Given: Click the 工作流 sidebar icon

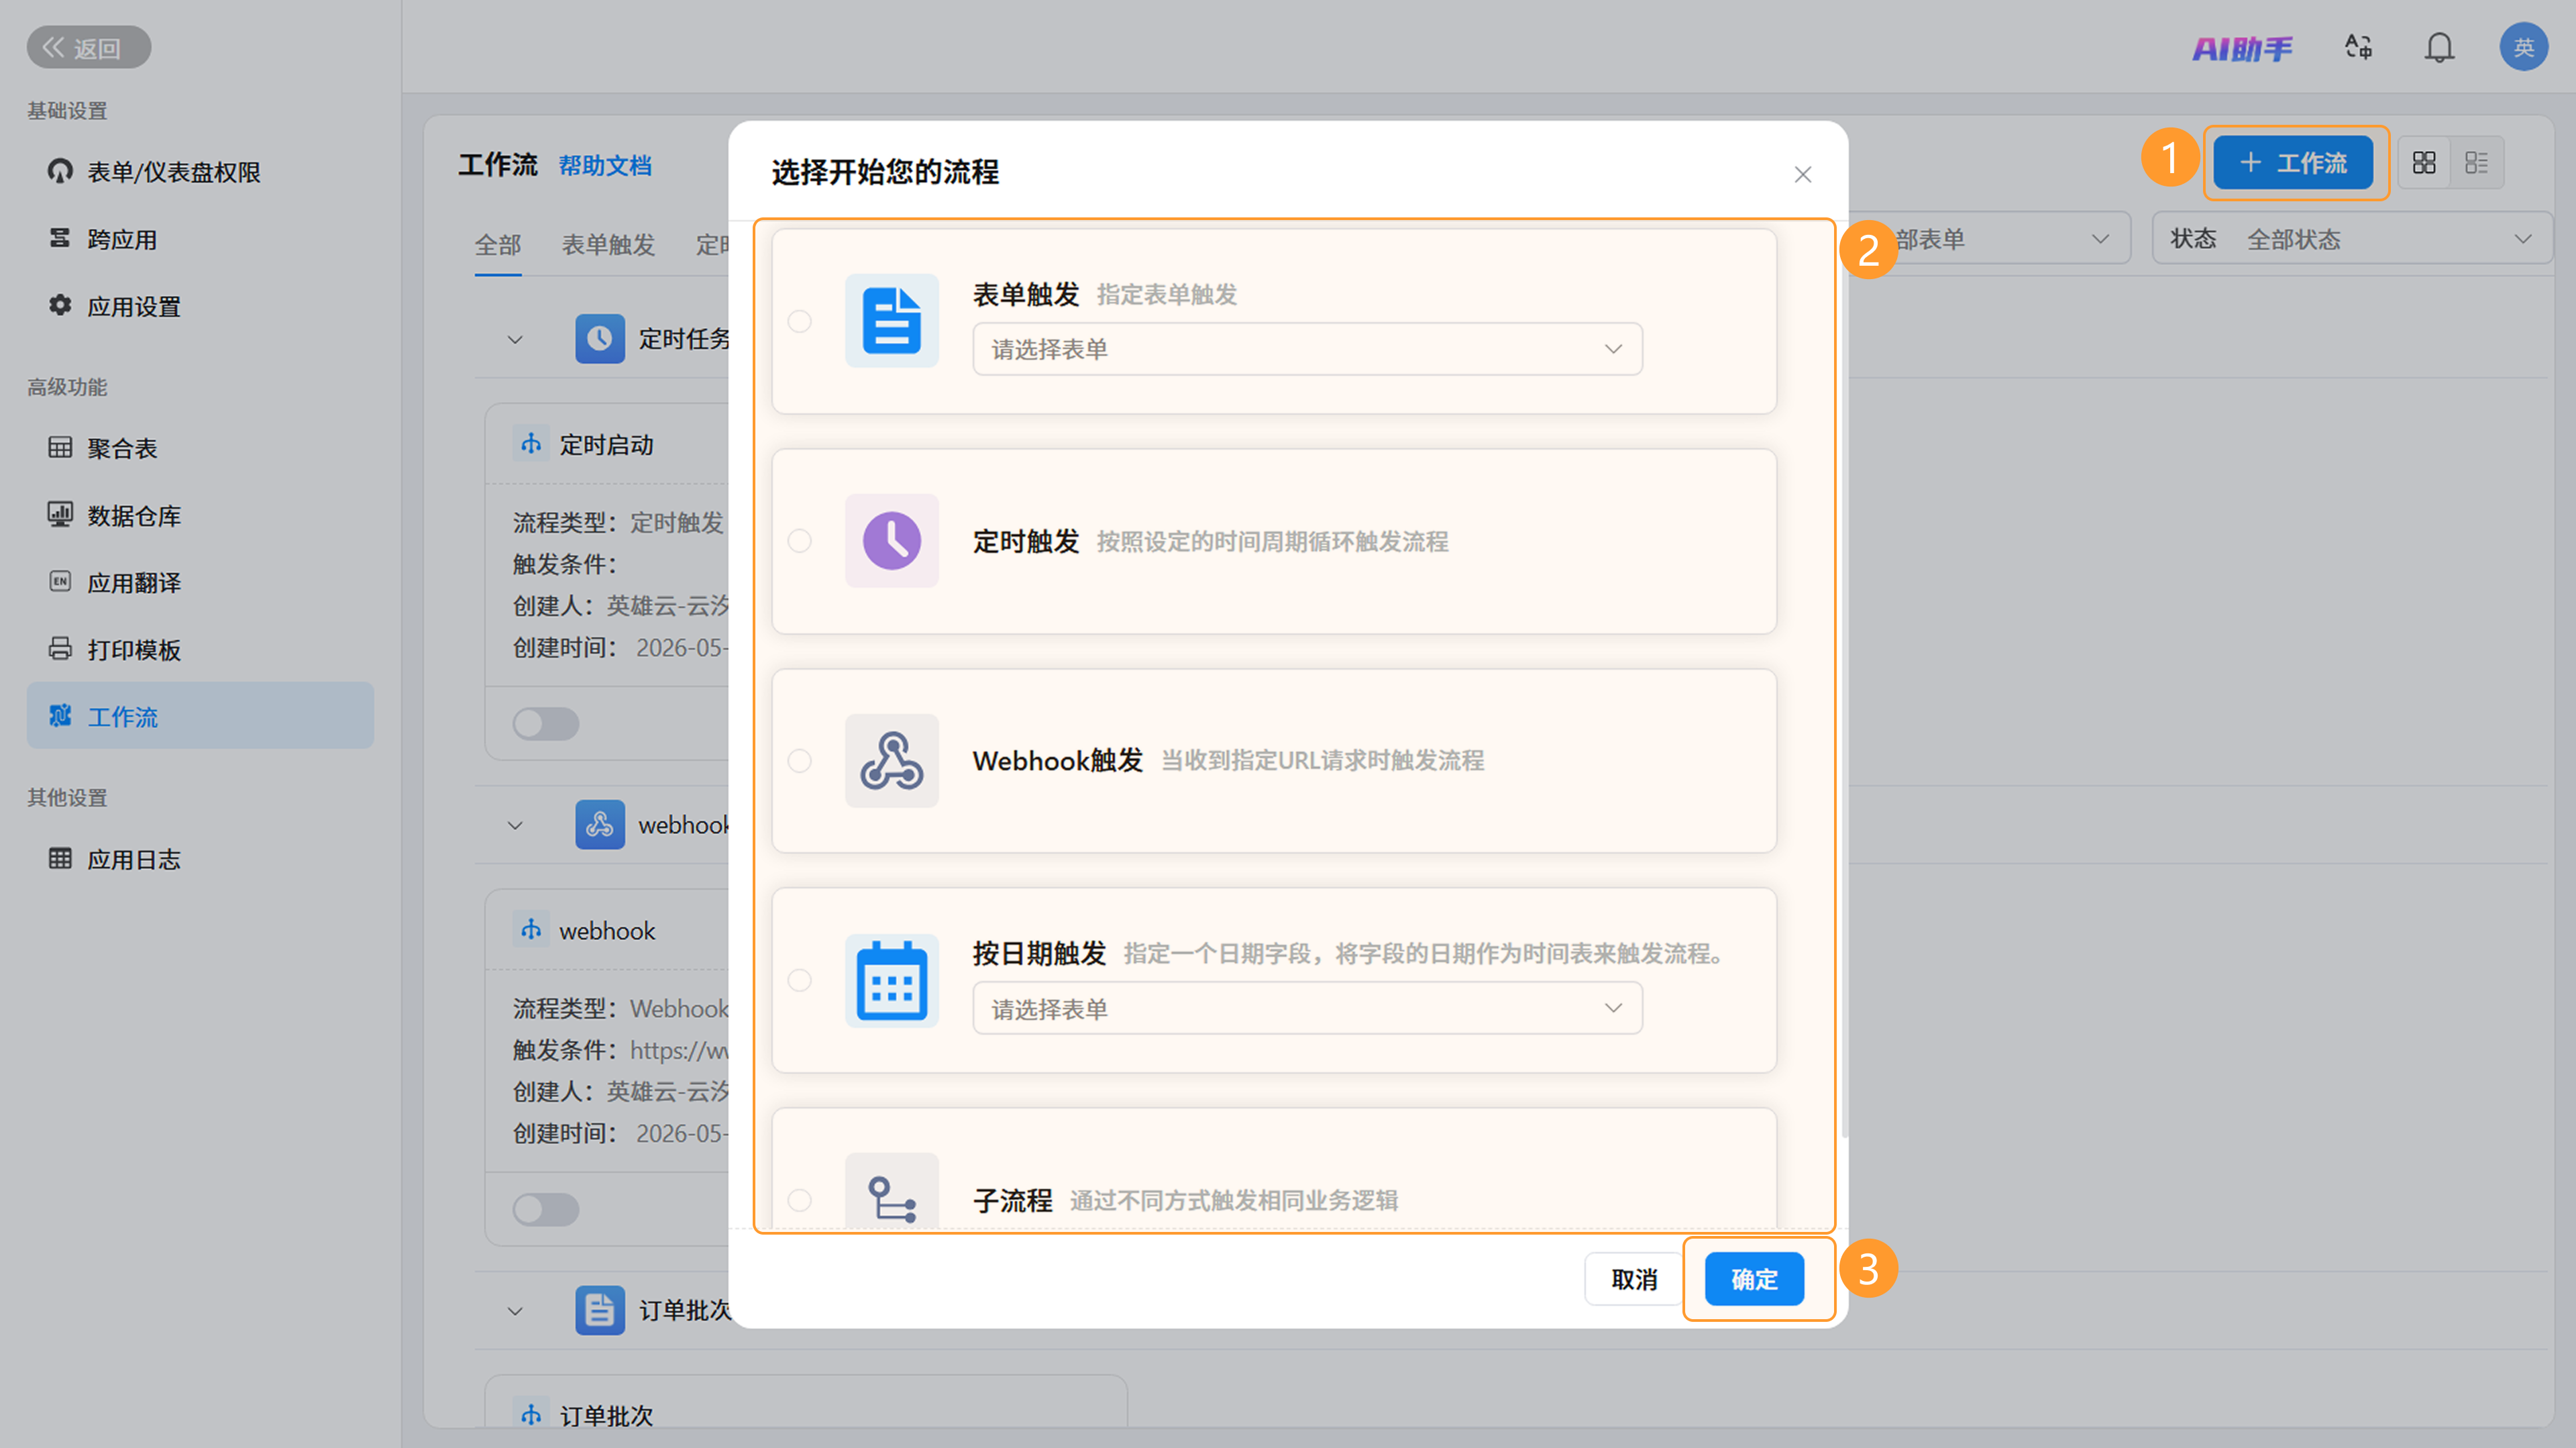Looking at the screenshot, I should pos(60,715).
